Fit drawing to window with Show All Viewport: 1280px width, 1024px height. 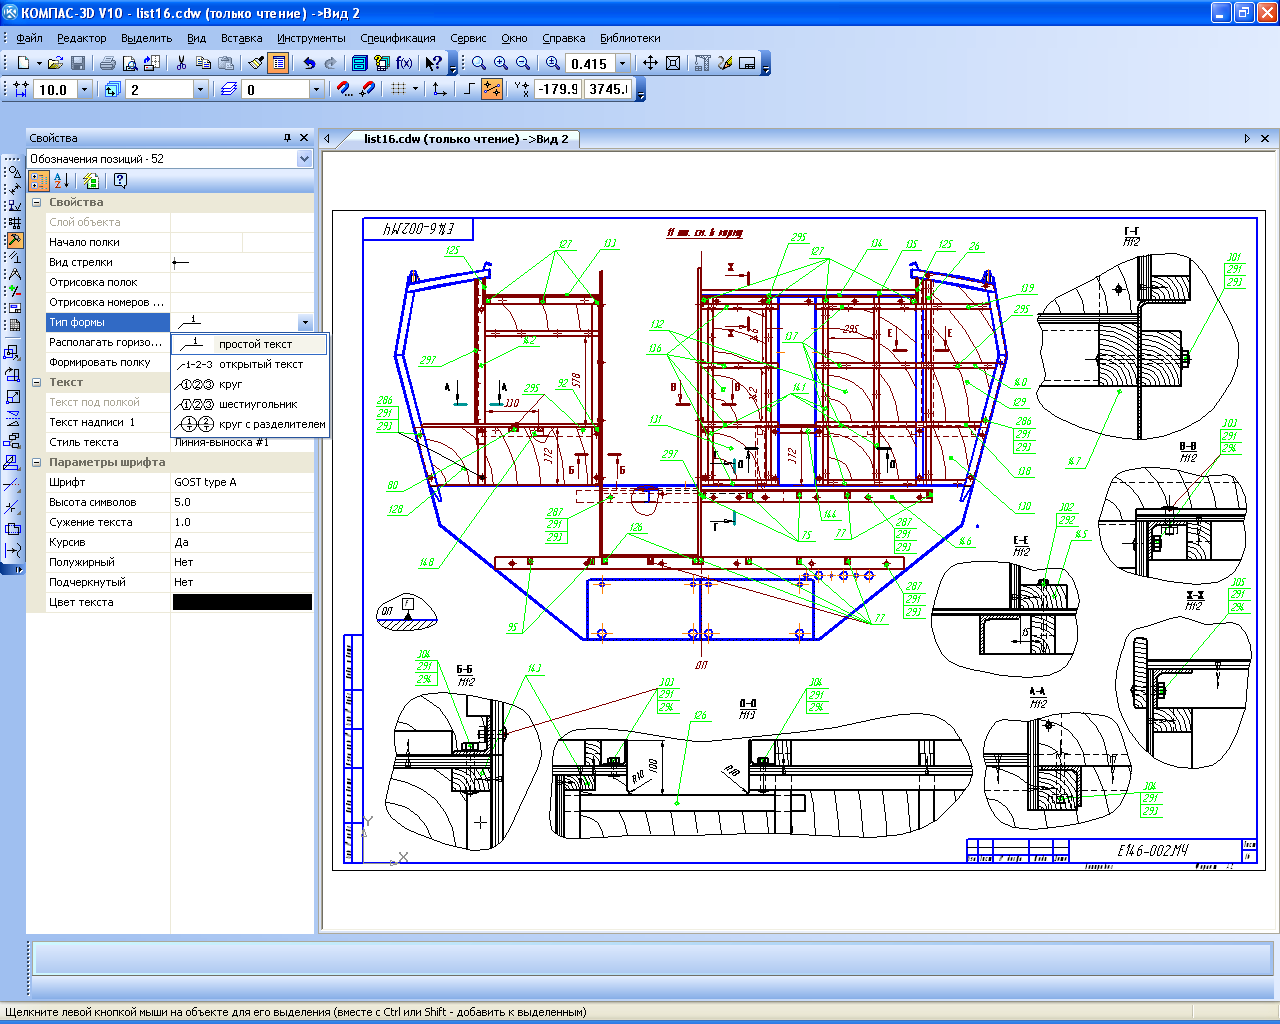(x=673, y=63)
